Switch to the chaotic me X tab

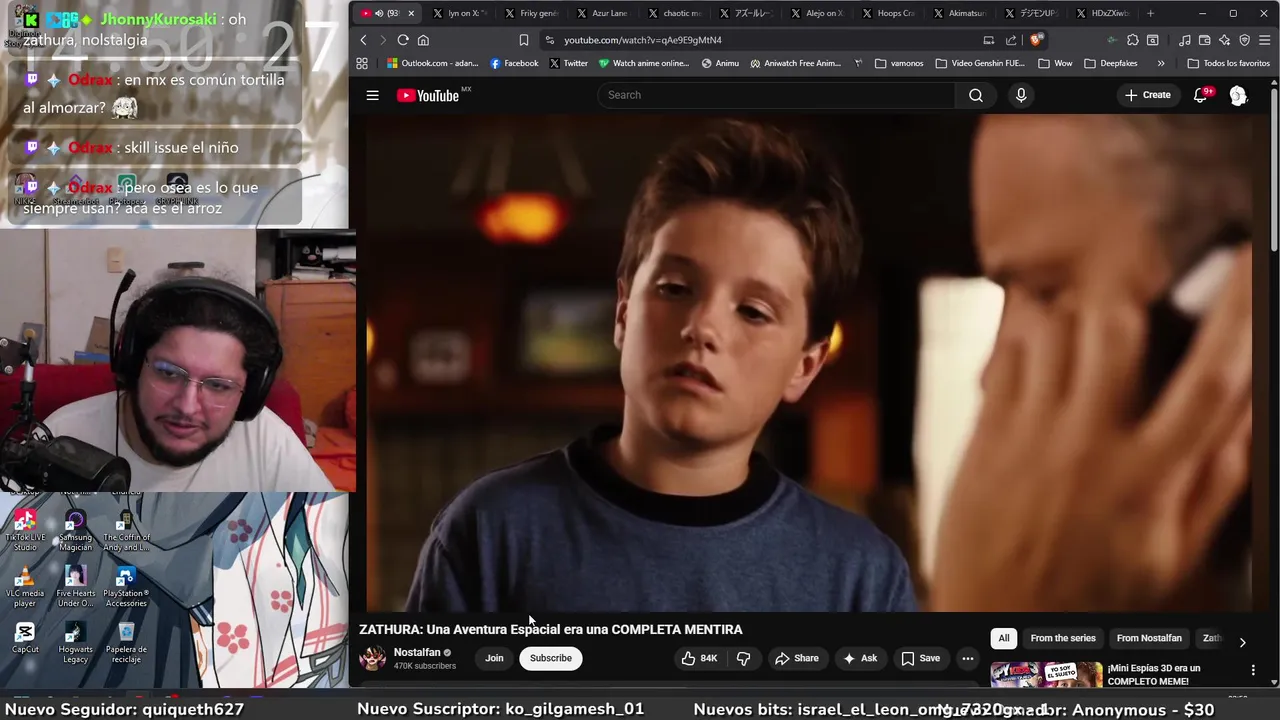tap(673, 13)
